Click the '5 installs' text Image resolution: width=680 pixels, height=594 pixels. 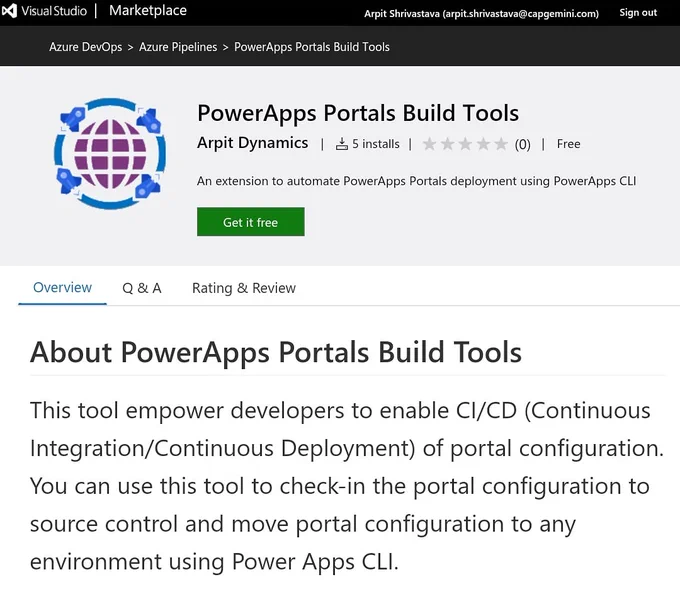[376, 144]
